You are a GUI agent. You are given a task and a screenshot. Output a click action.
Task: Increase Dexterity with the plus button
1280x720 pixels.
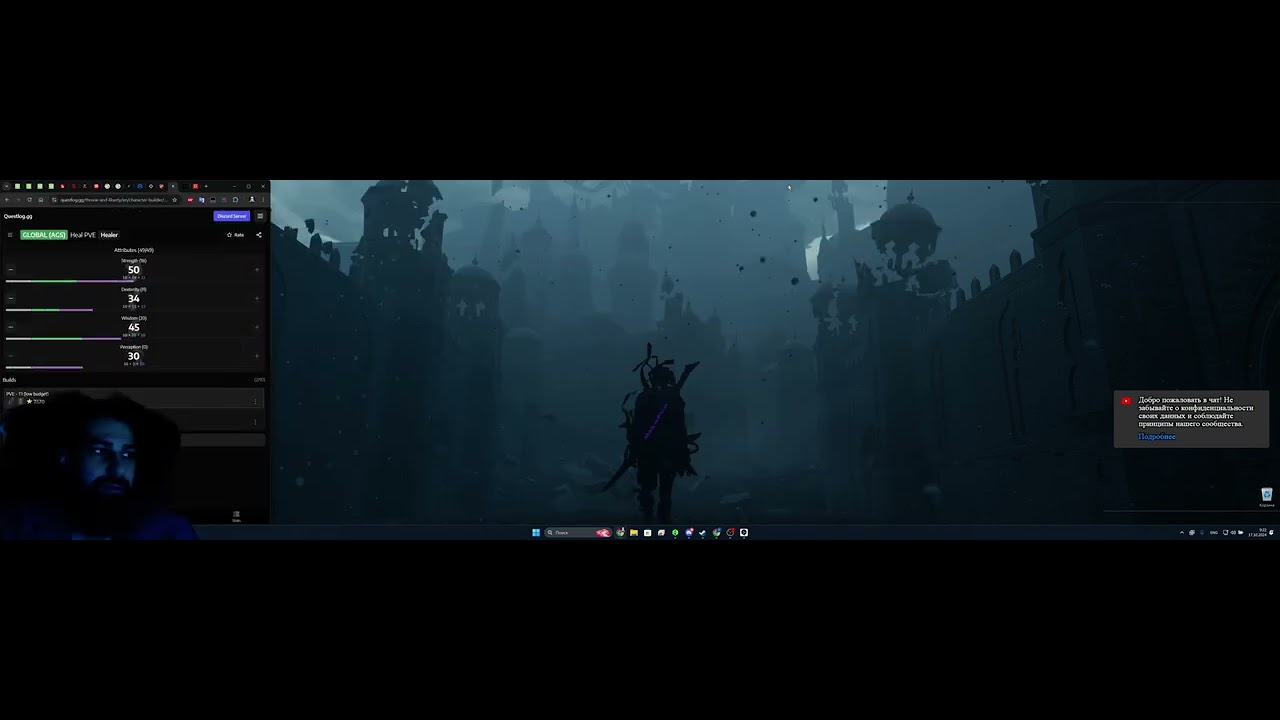(x=257, y=298)
